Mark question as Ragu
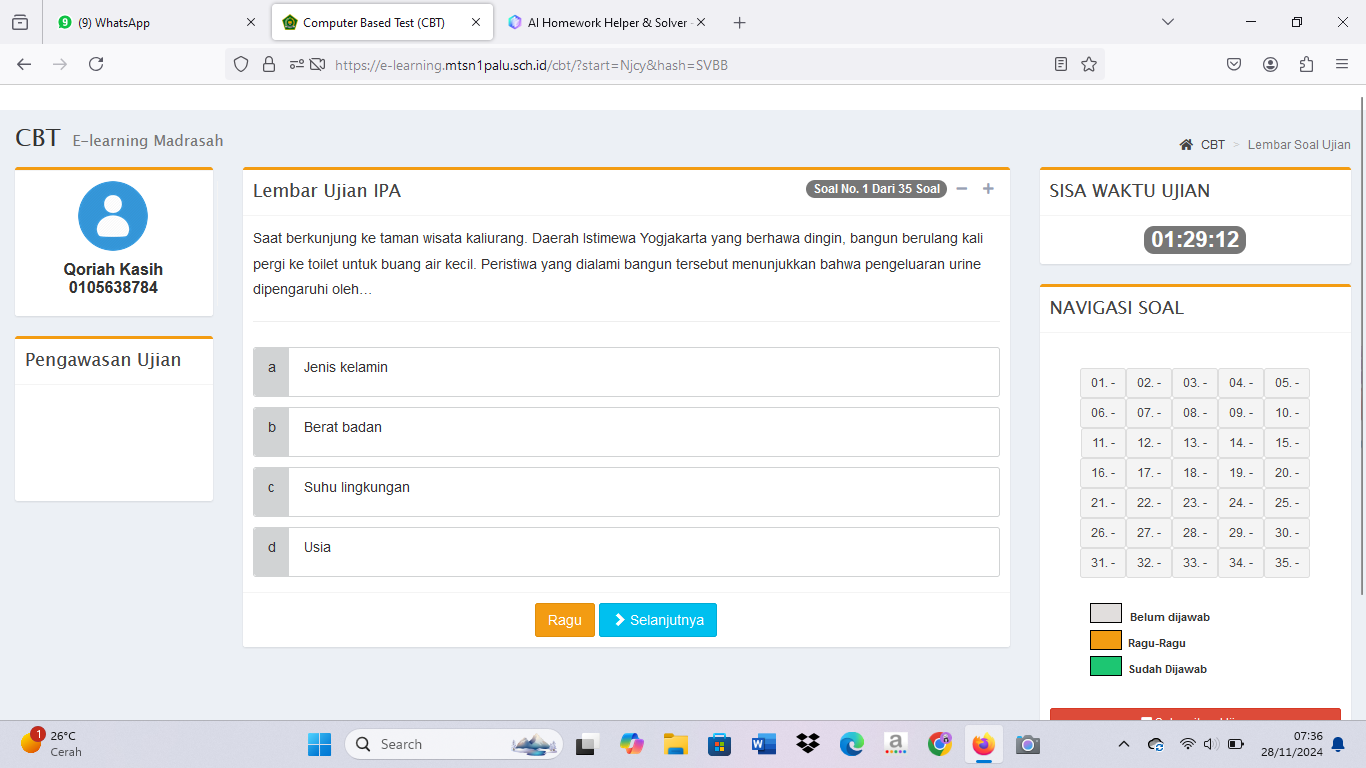The width and height of the screenshot is (1366, 768). tap(565, 620)
